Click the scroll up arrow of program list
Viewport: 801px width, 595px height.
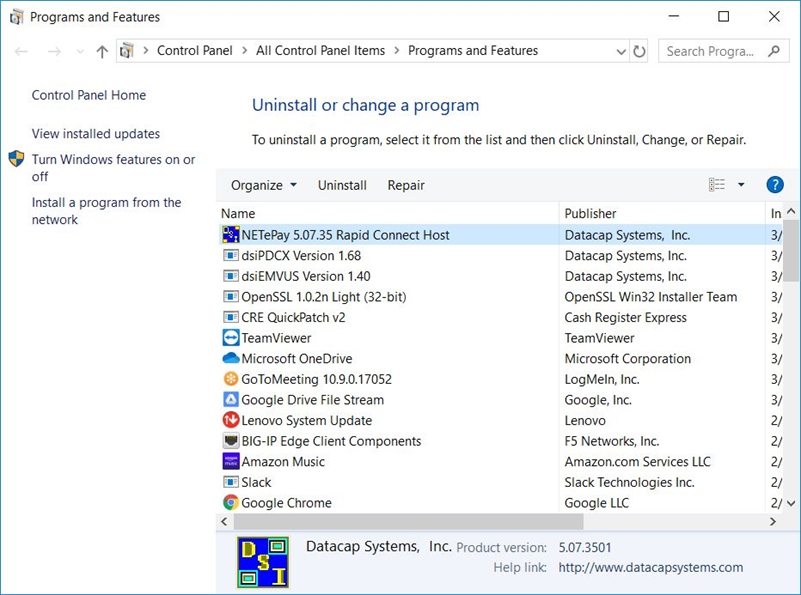791,211
